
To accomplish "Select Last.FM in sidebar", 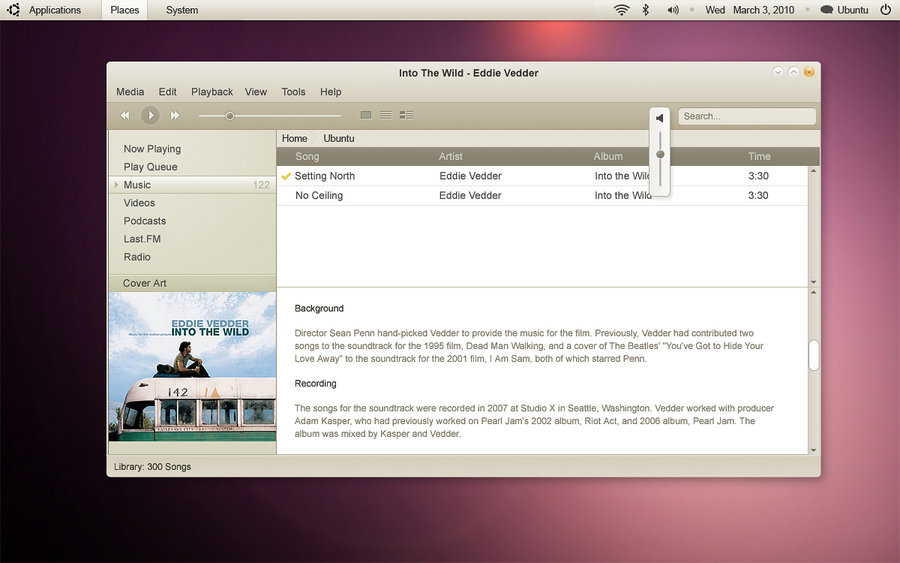I will [142, 239].
